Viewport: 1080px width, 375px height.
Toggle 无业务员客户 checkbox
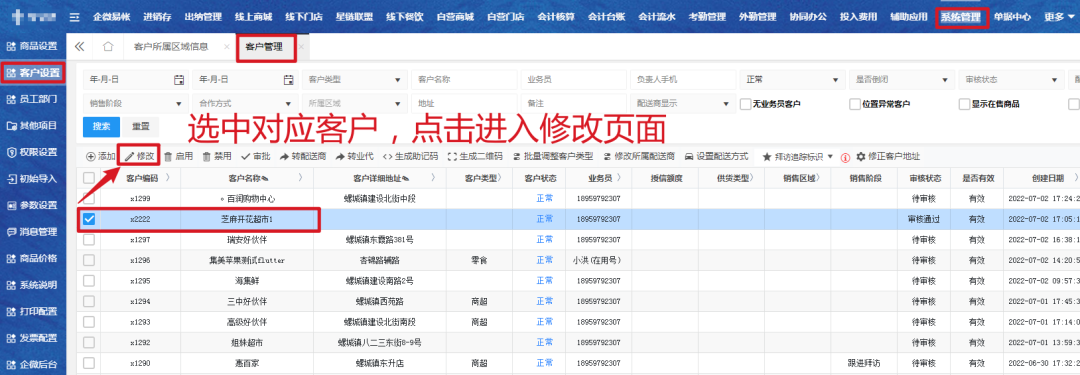coord(745,104)
